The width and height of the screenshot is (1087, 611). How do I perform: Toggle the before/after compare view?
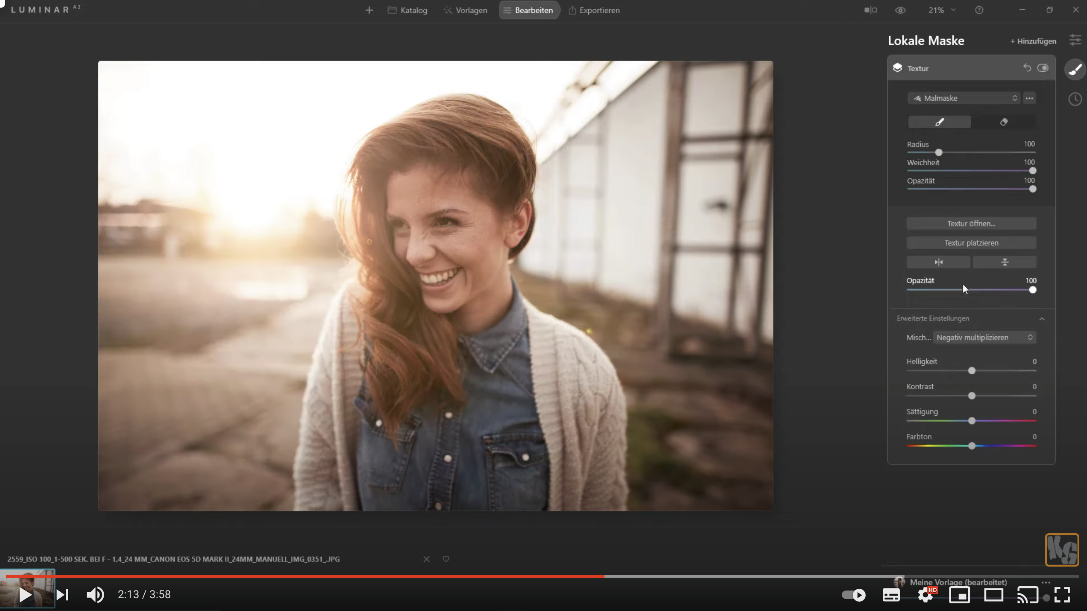(870, 10)
